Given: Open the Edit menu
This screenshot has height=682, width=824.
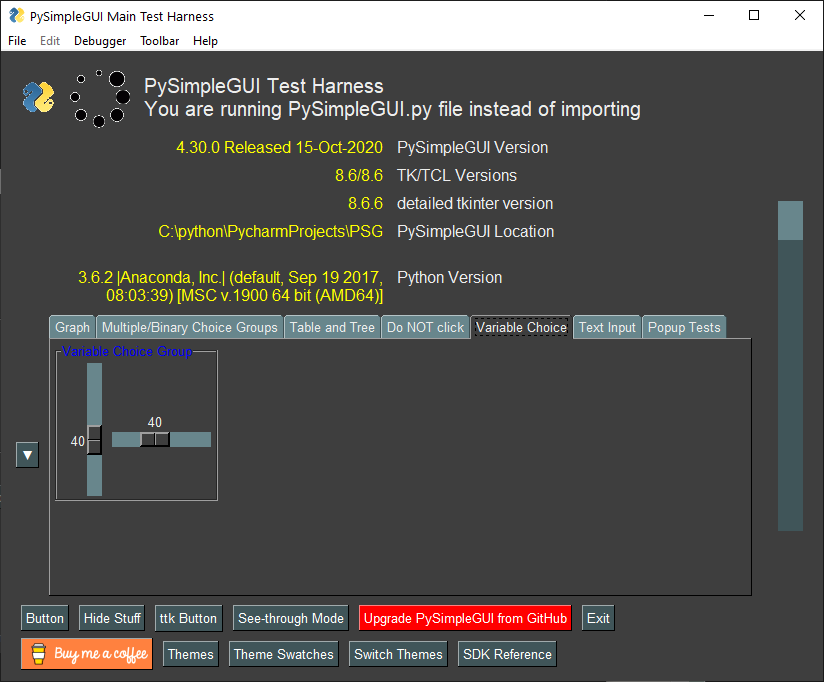Looking at the screenshot, I should (x=50, y=41).
